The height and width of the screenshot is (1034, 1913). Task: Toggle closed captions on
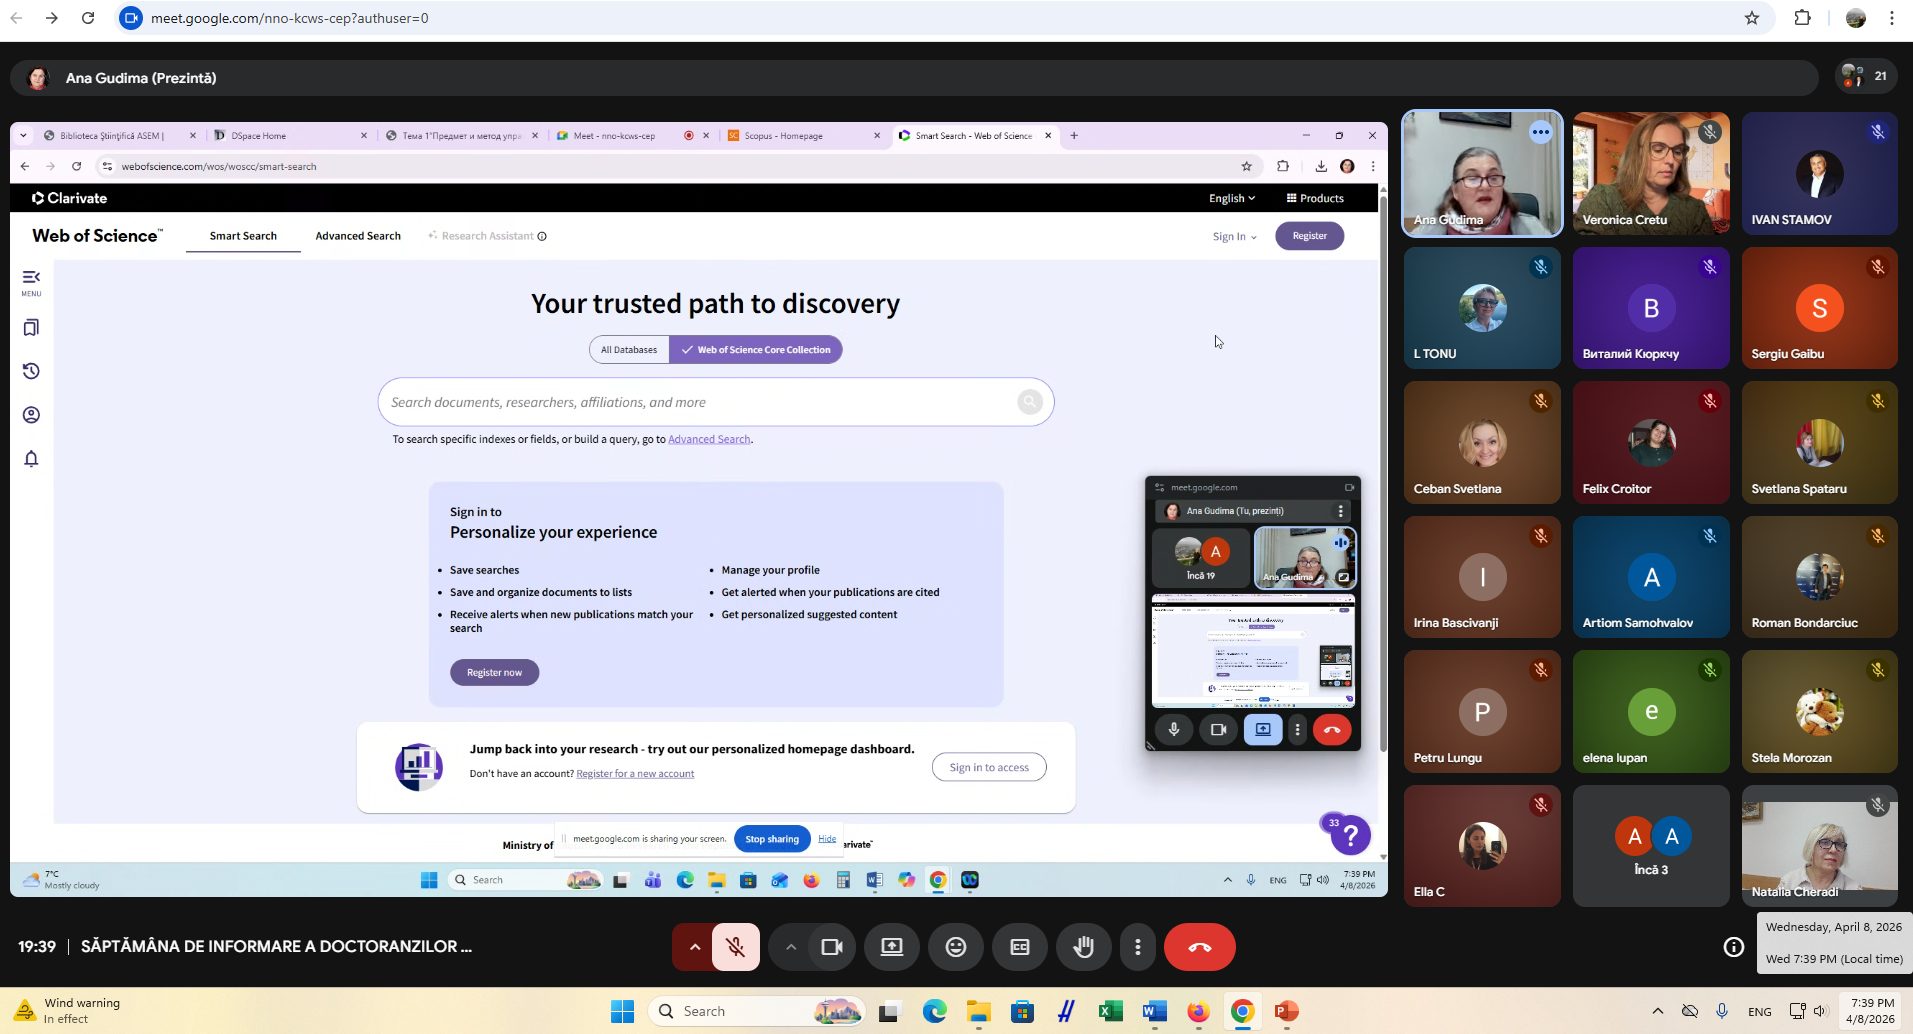[x=1019, y=947]
